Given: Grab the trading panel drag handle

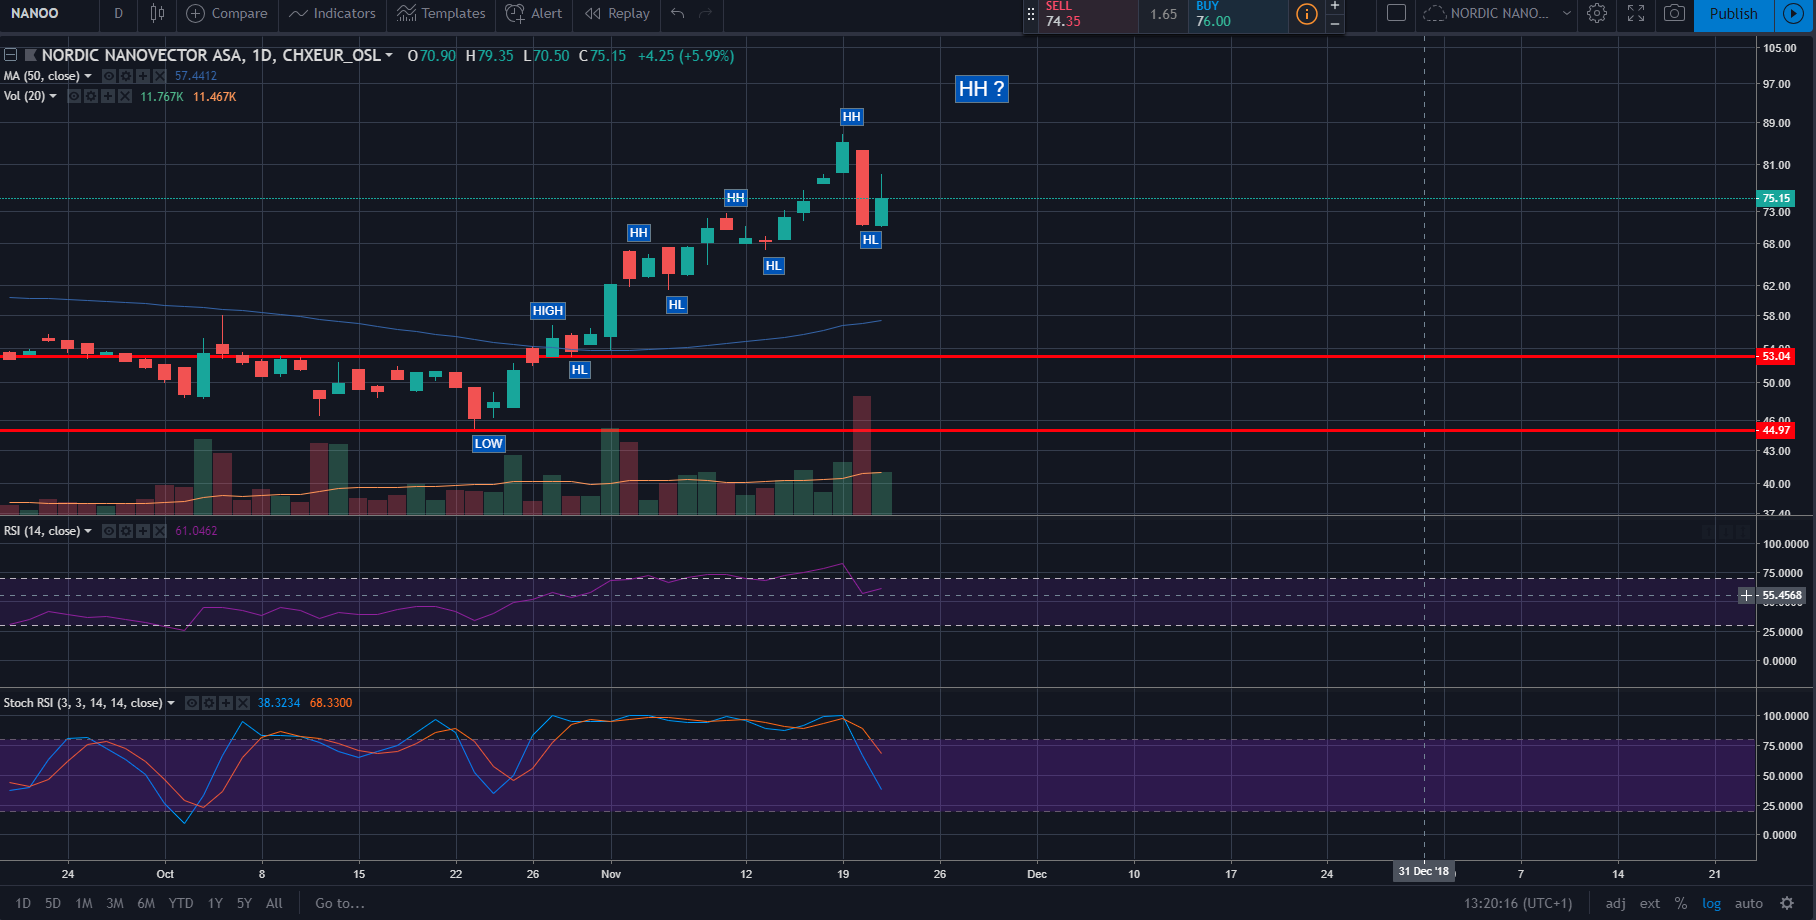Looking at the screenshot, I should point(1031,14).
